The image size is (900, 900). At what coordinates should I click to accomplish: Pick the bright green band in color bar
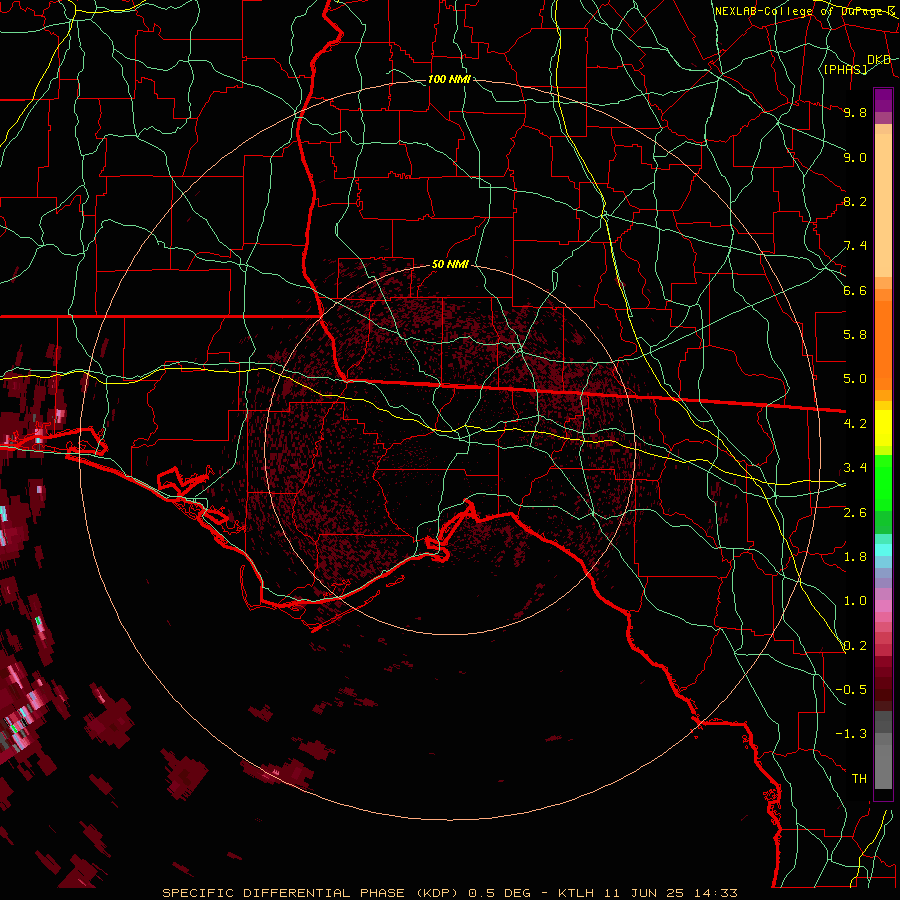(x=883, y=482)
